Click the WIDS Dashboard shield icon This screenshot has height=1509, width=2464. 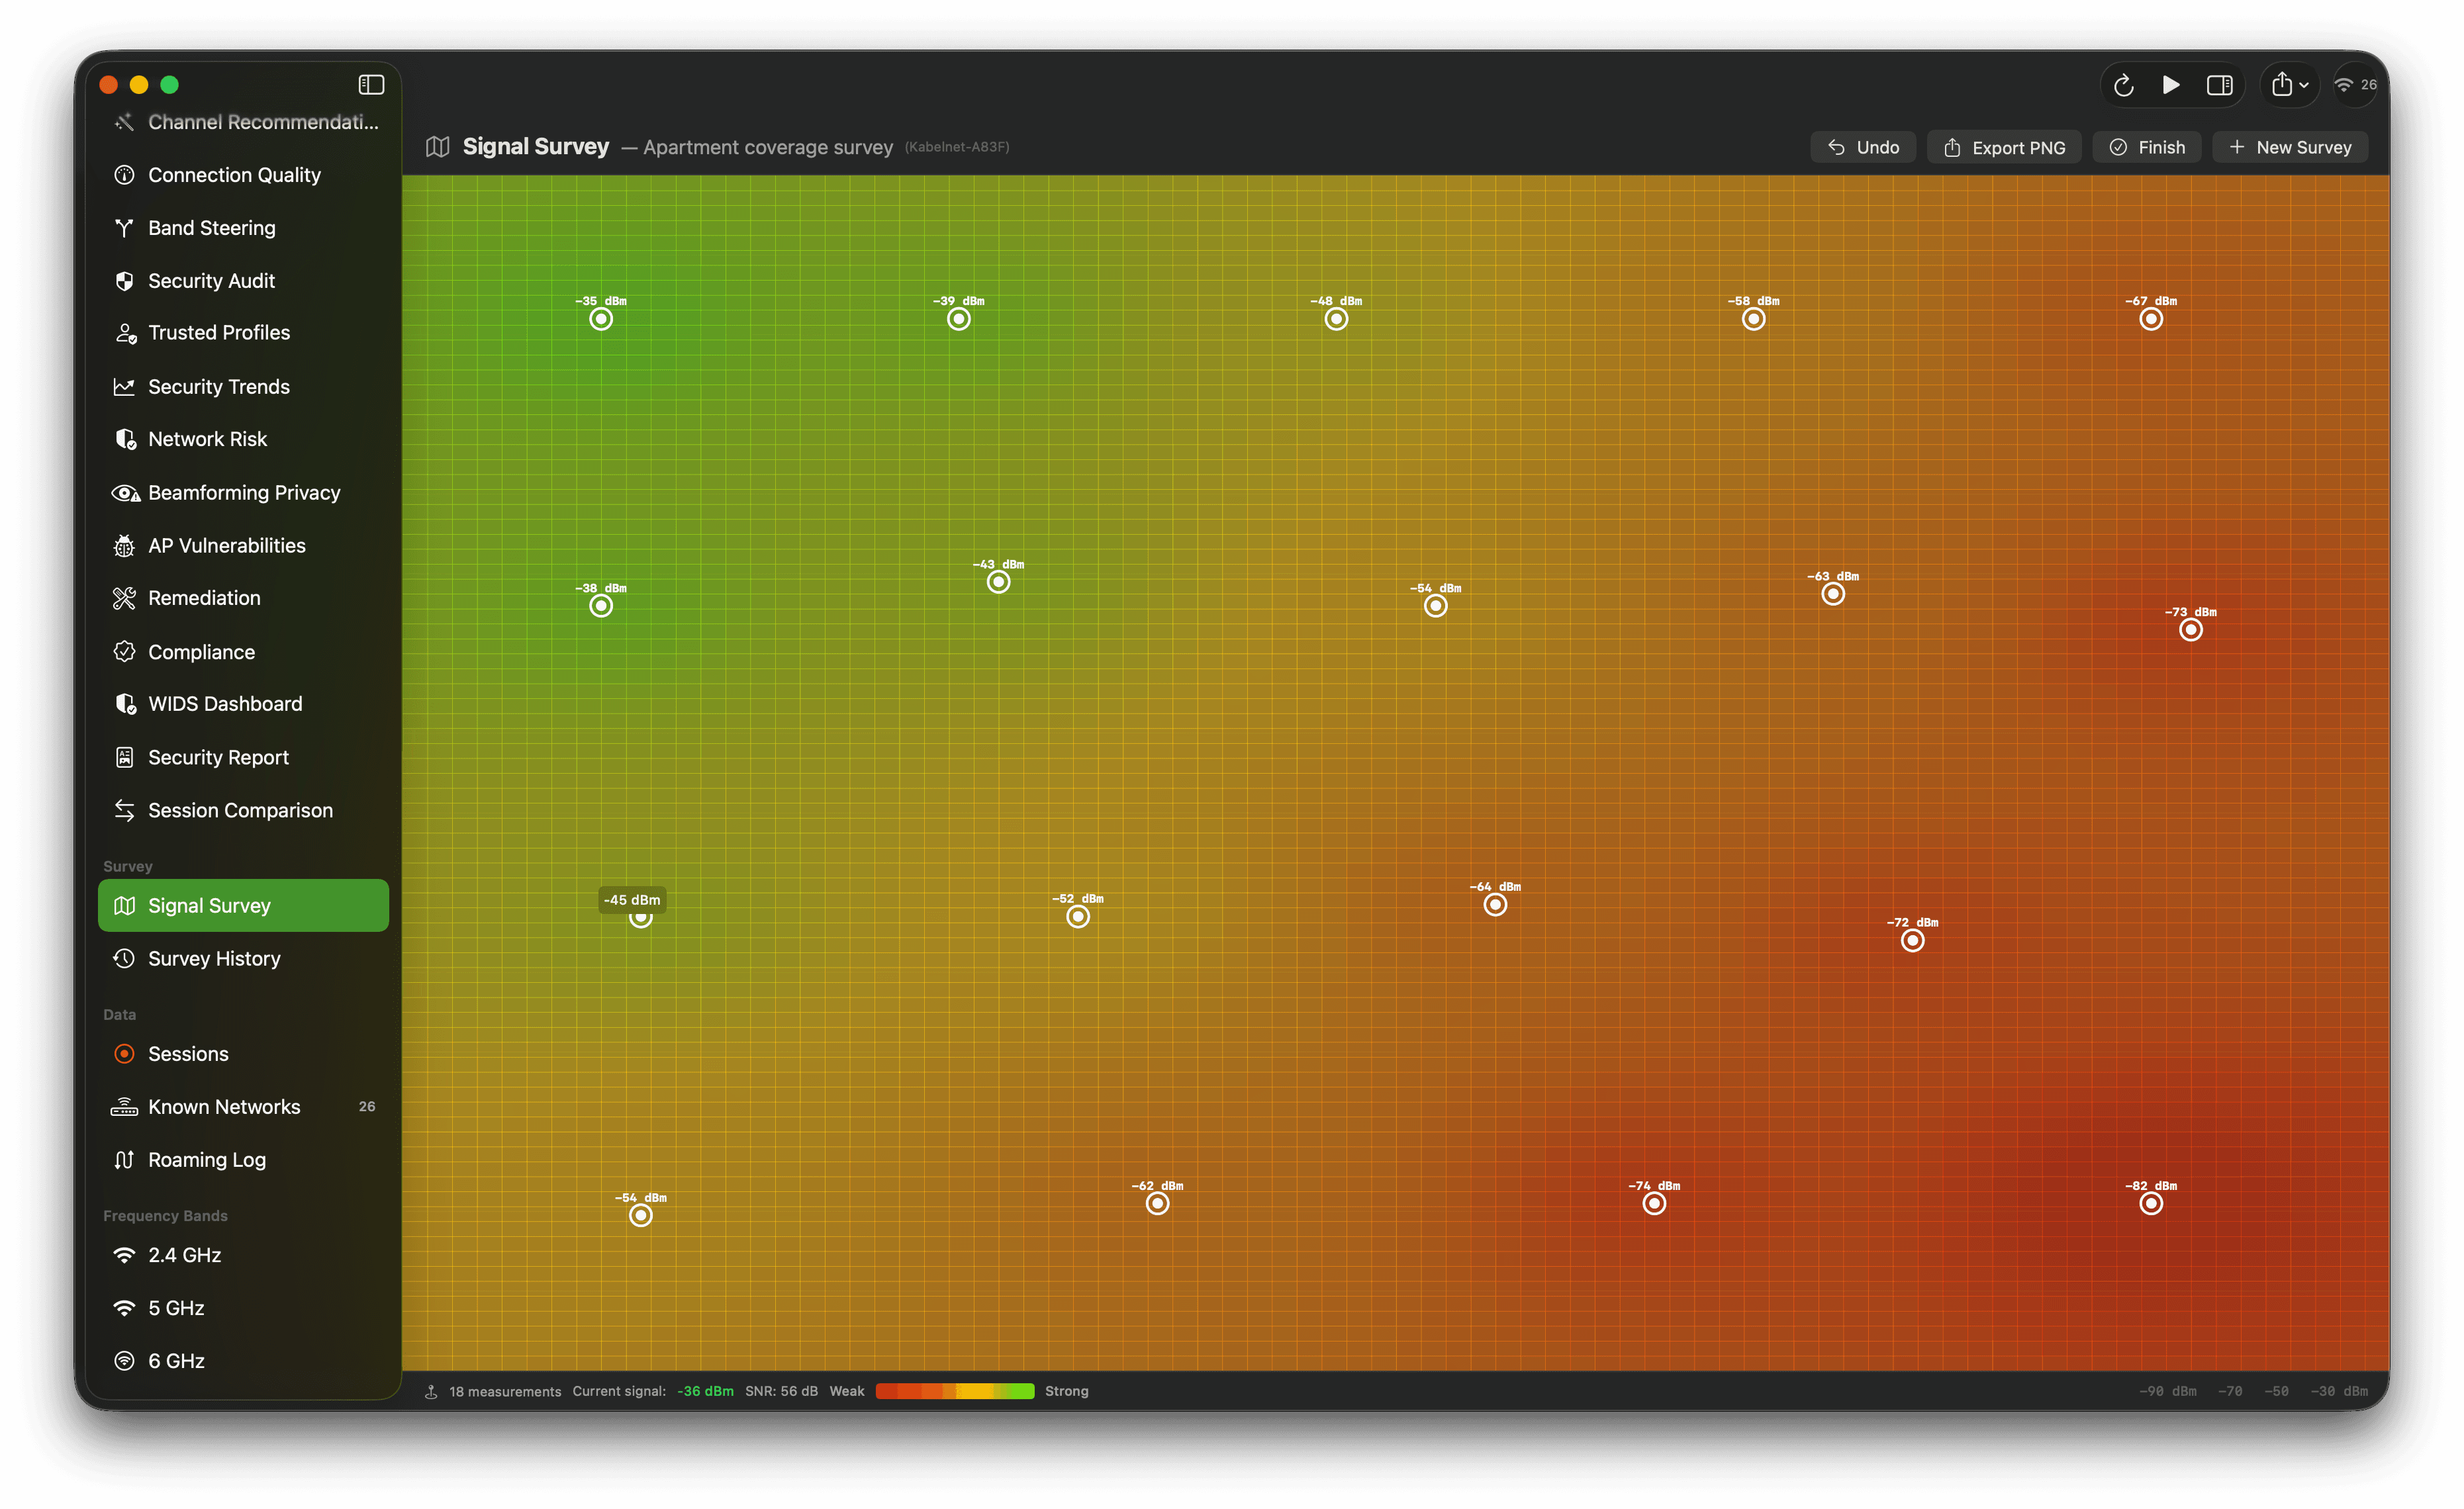125,705
